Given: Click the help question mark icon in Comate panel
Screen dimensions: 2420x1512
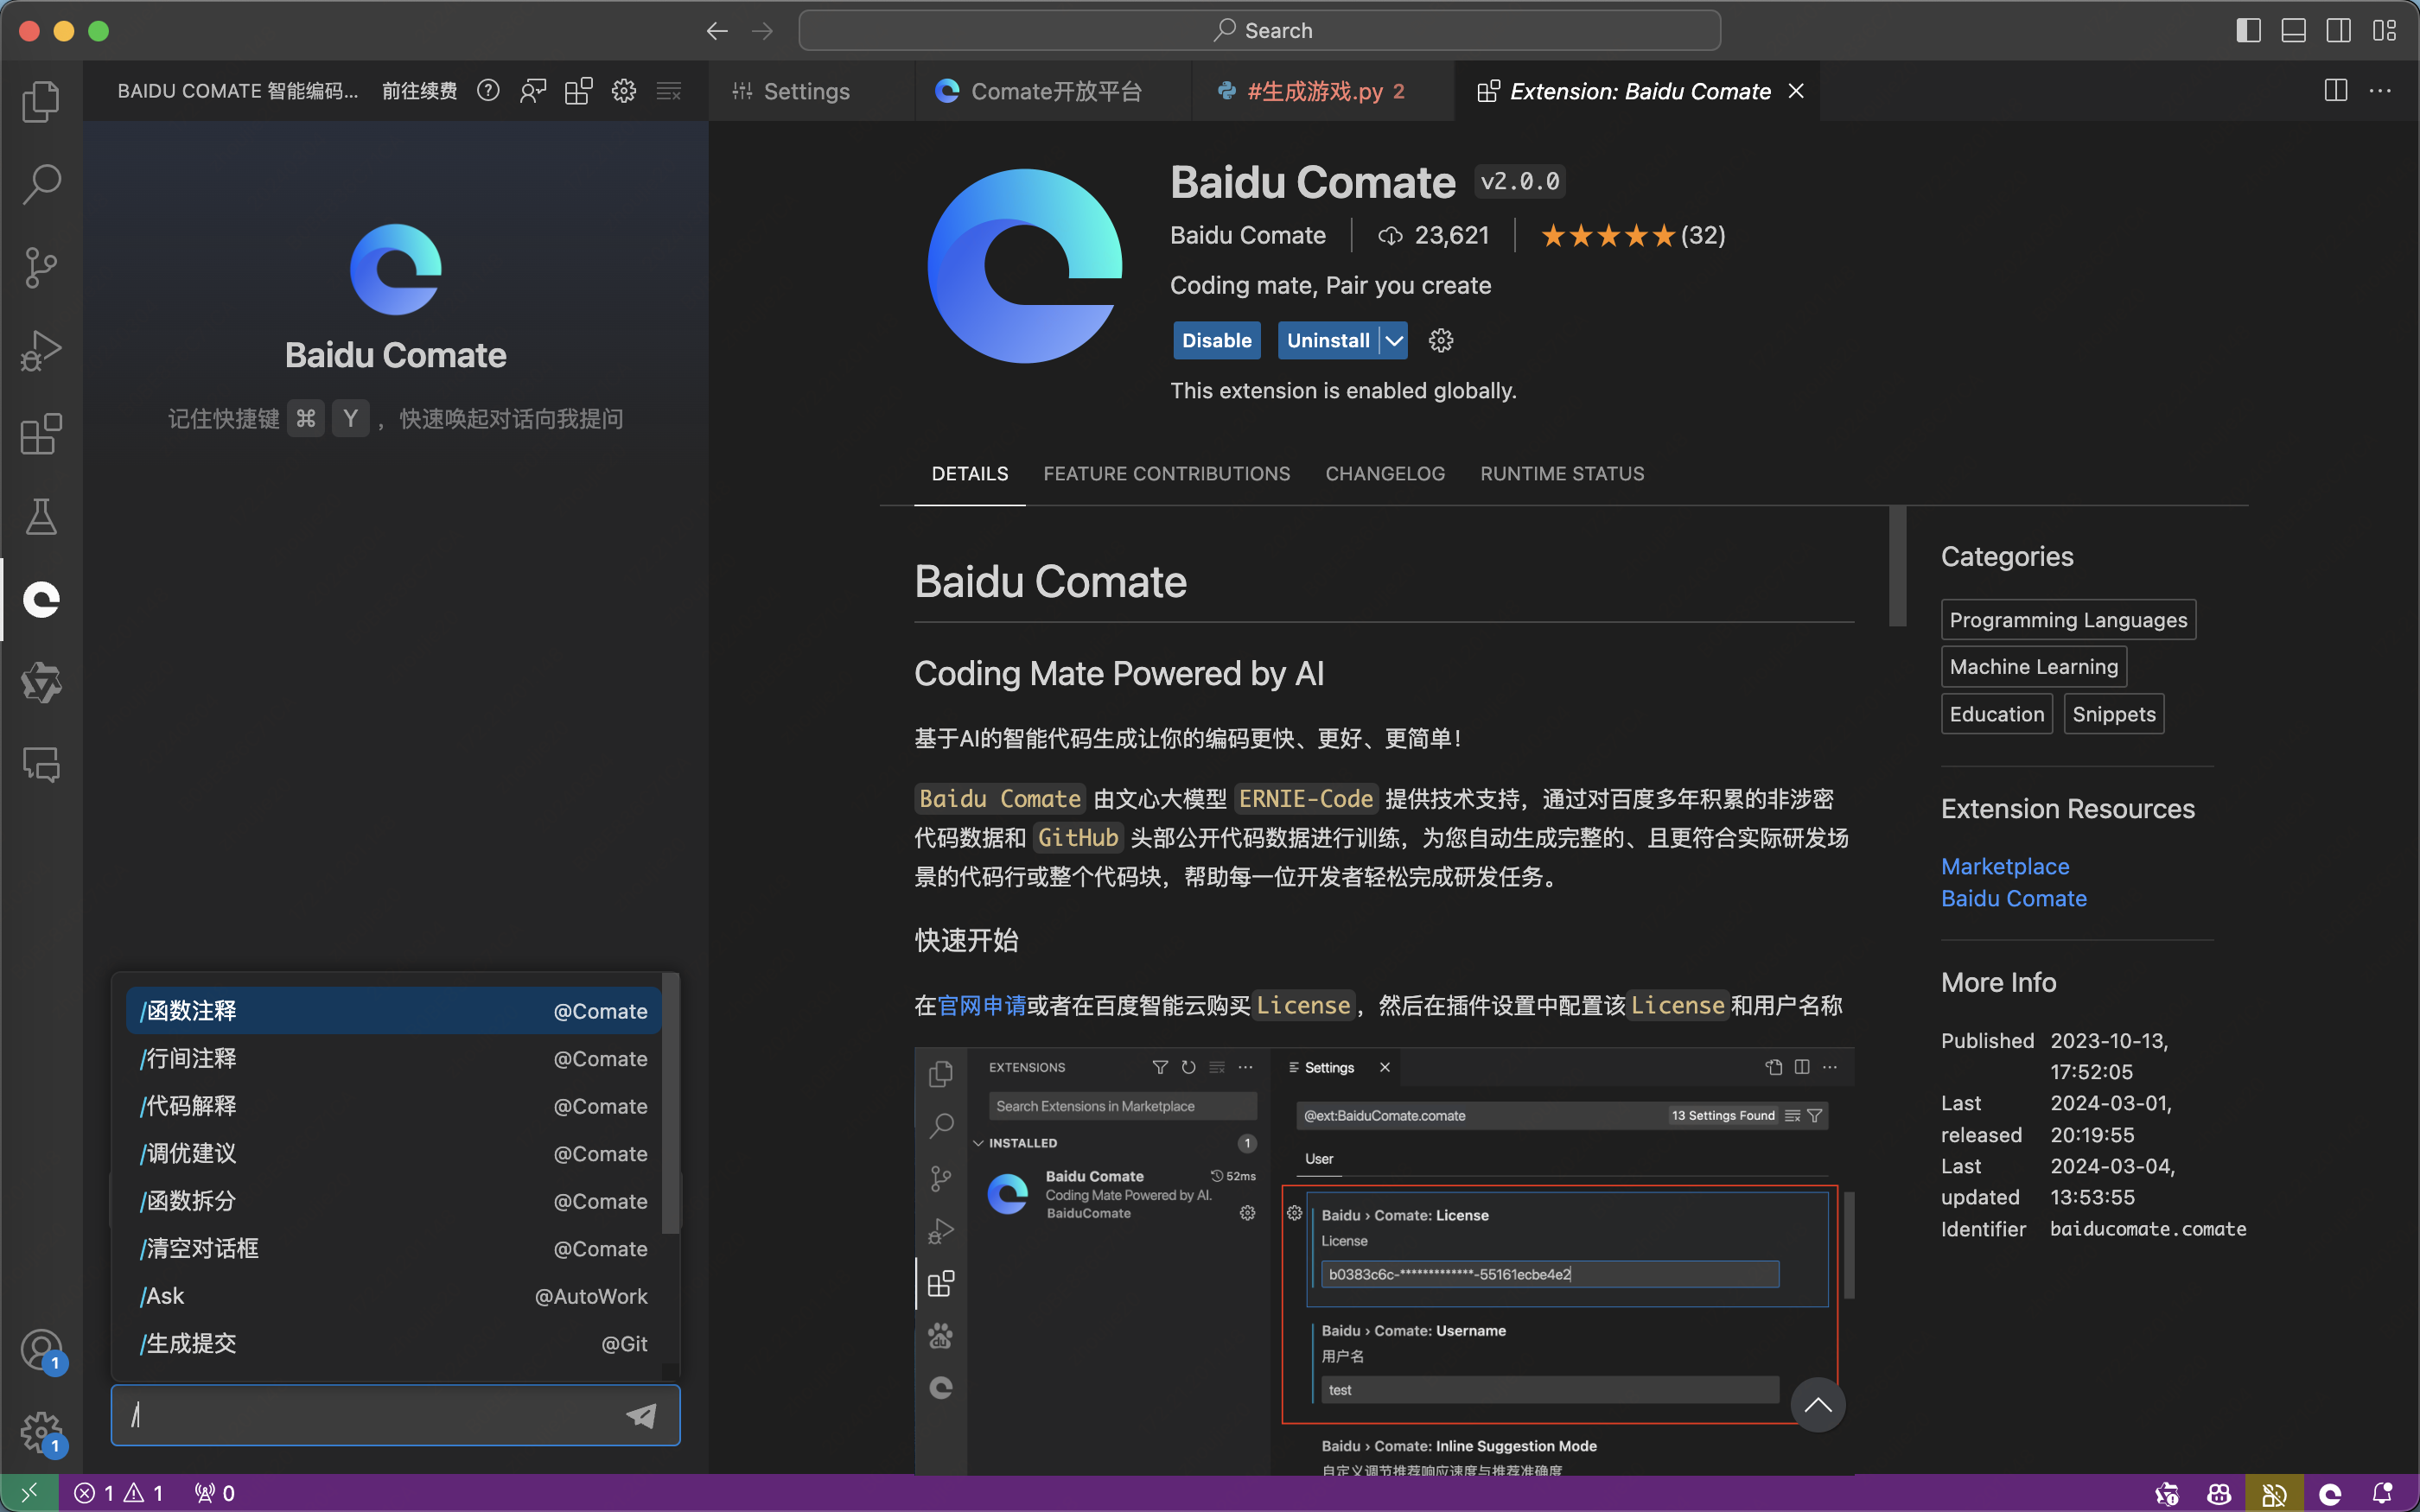Looking at the screenshot, I should click(x=488, y=91).
